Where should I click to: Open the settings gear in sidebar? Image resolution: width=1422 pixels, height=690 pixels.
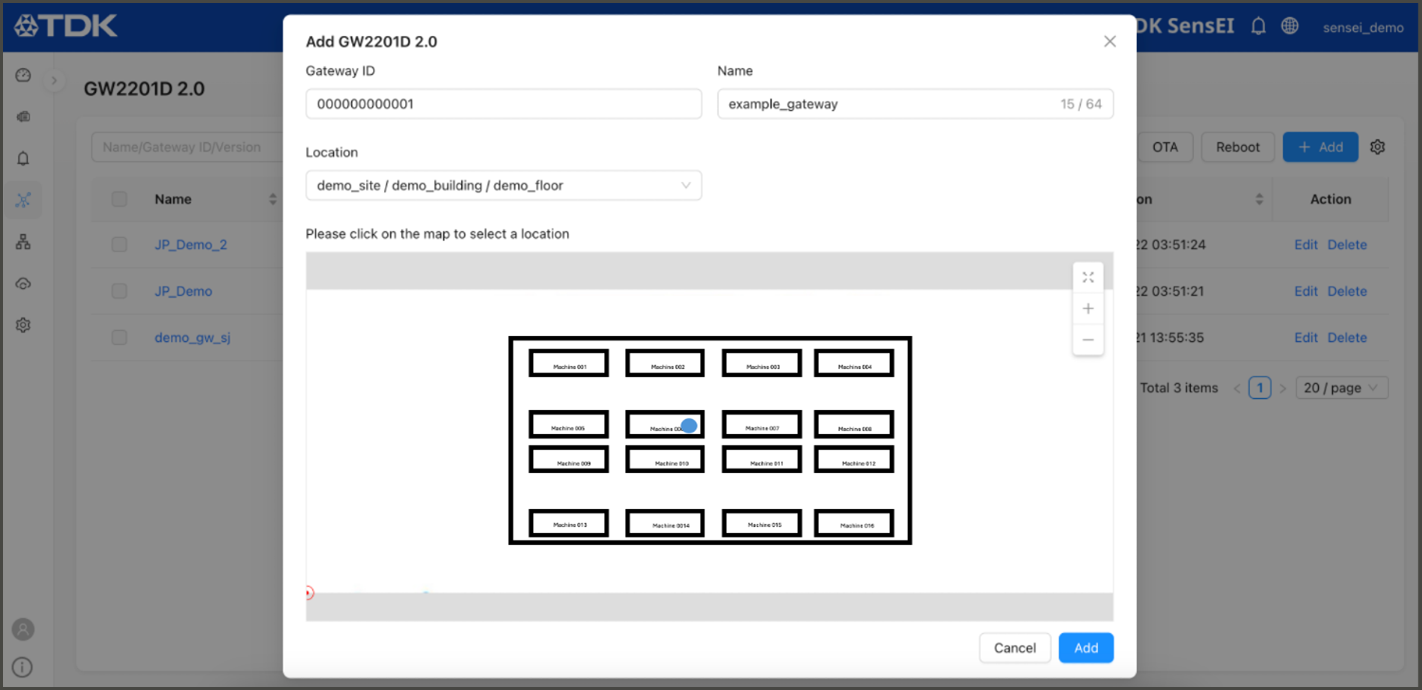pos(24,325)
